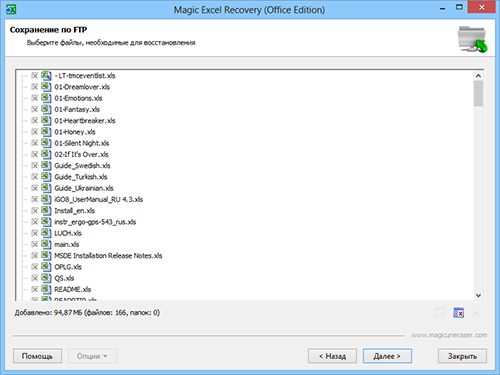Click the file icon beside 01-Honey.xls
The image size is (500, 375).
click(x=46, y=132)
